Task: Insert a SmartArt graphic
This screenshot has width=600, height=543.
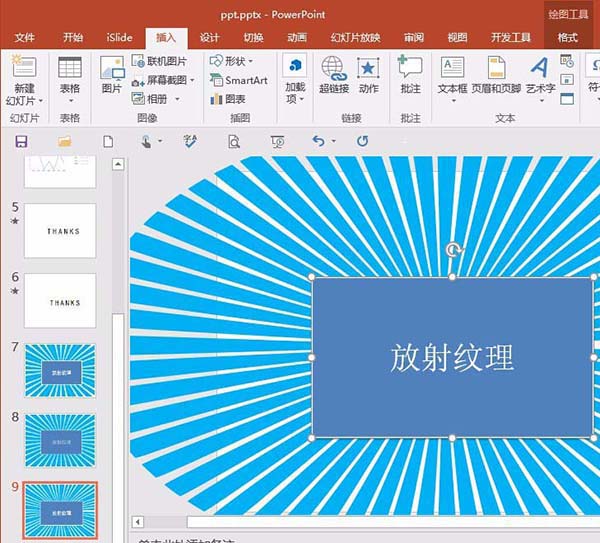Action: (x=238, y=80)
